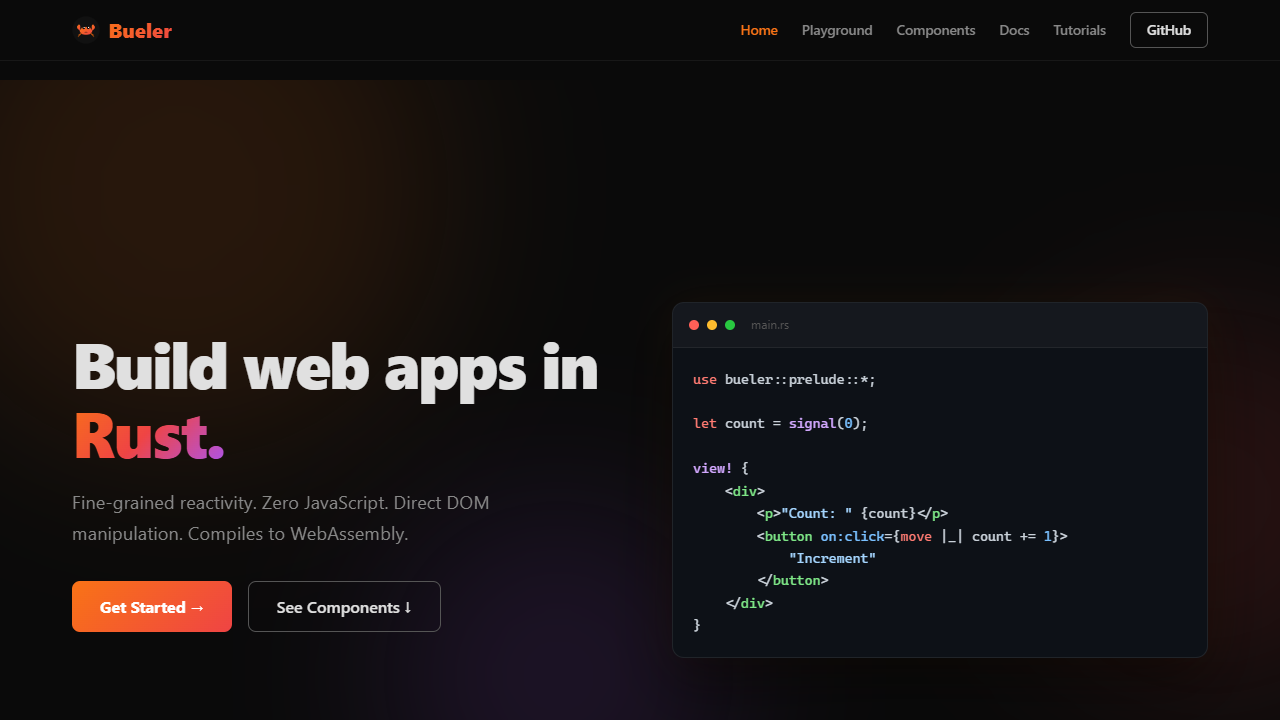This screenshot has height=720, width=1280.
Task: Click the 'view! {' code line
Action: (x=721, y=468)
